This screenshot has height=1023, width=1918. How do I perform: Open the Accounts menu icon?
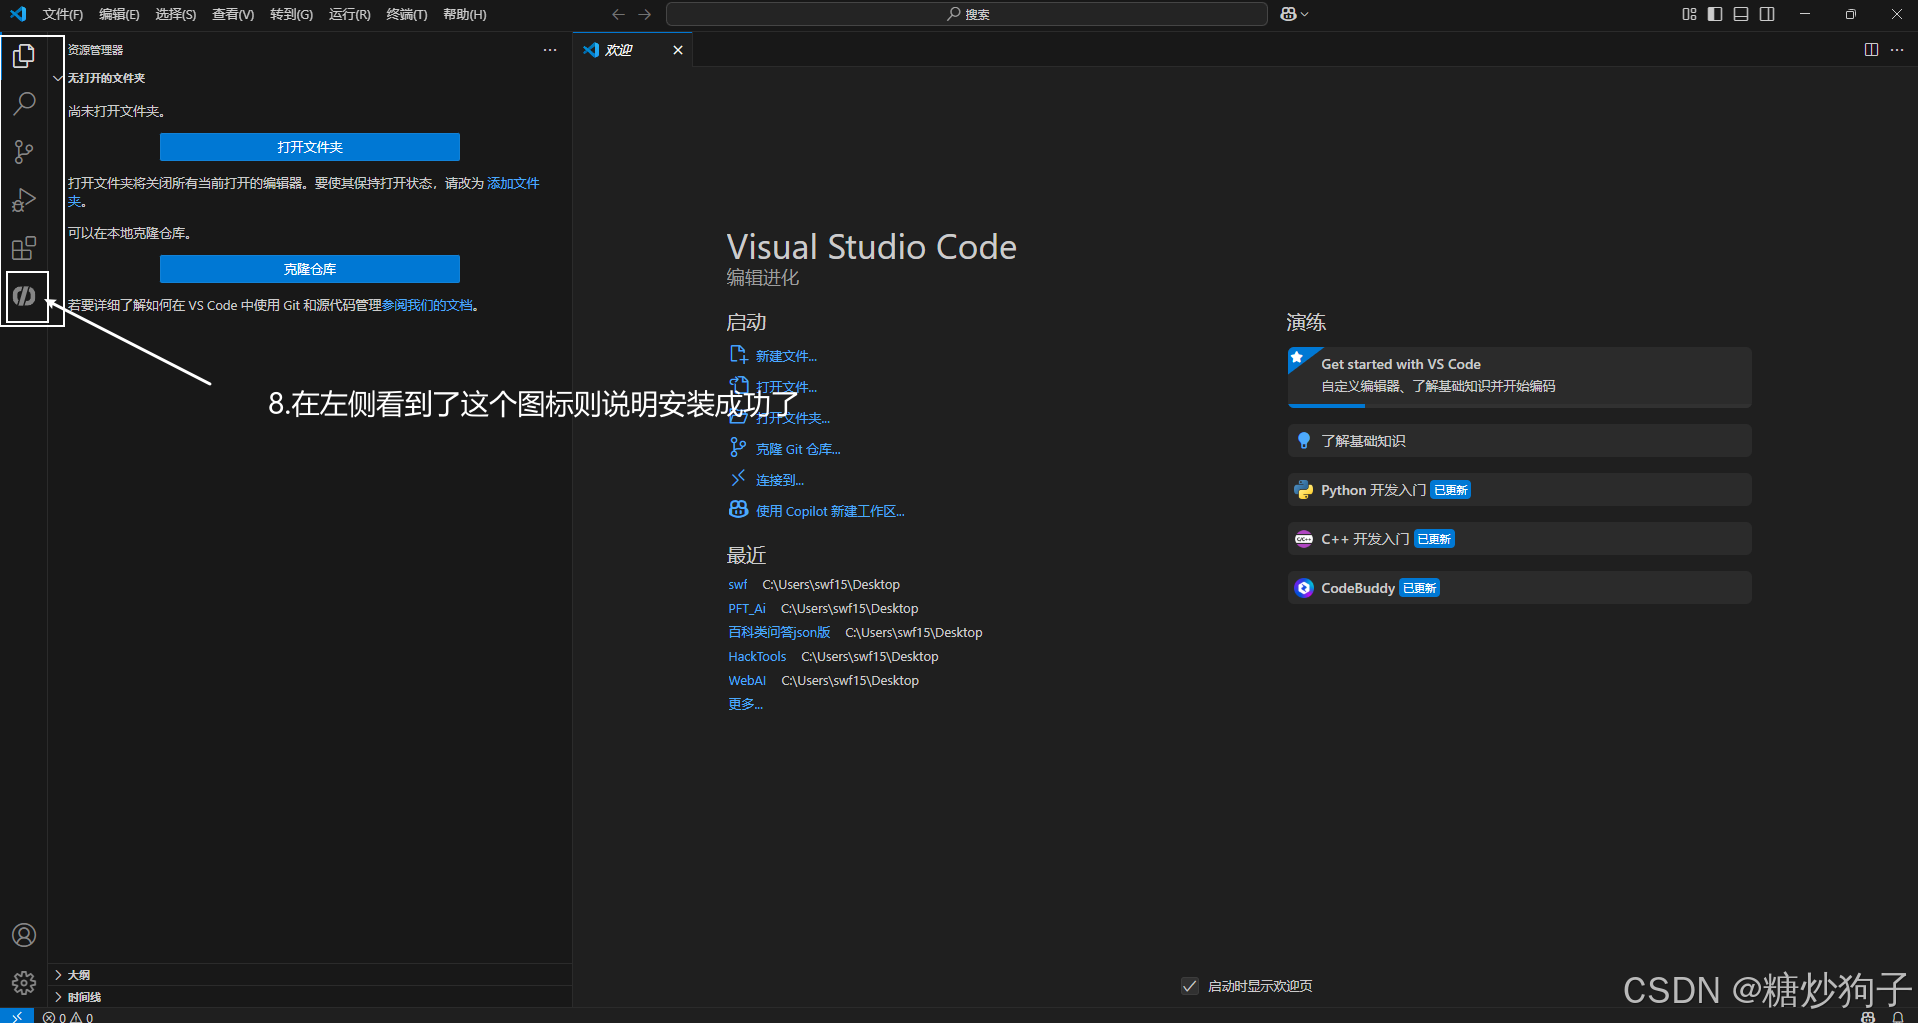click(24, 935)
